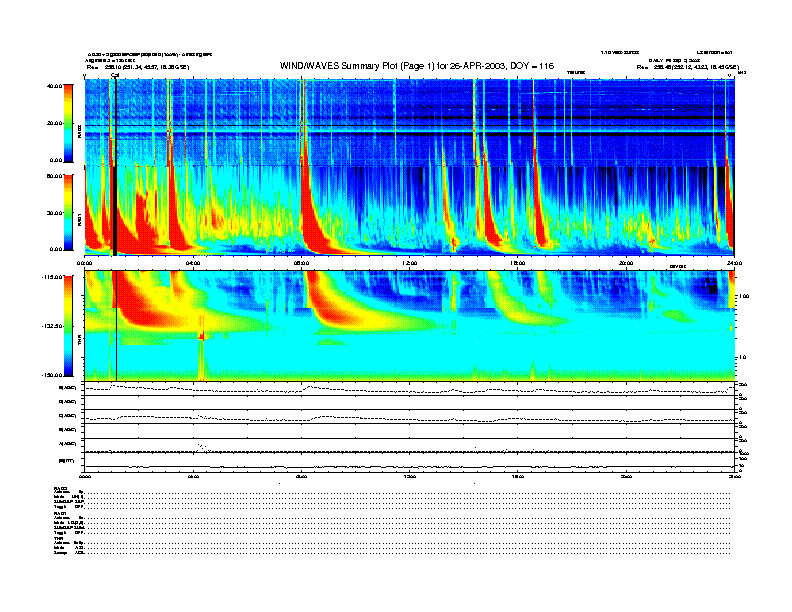Image resolution: width=792 pixels, height=612 pixels.
Task: Click the red burst at 08:00 in RAD1
Action: tap(311, 222)
